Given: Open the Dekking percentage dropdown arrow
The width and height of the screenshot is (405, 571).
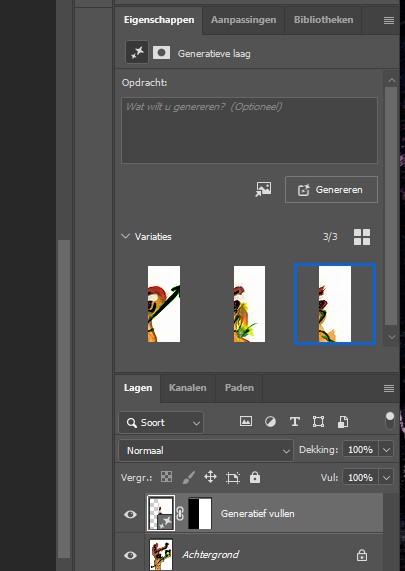Looking at the screenshot, I should (x=386, y=450).
